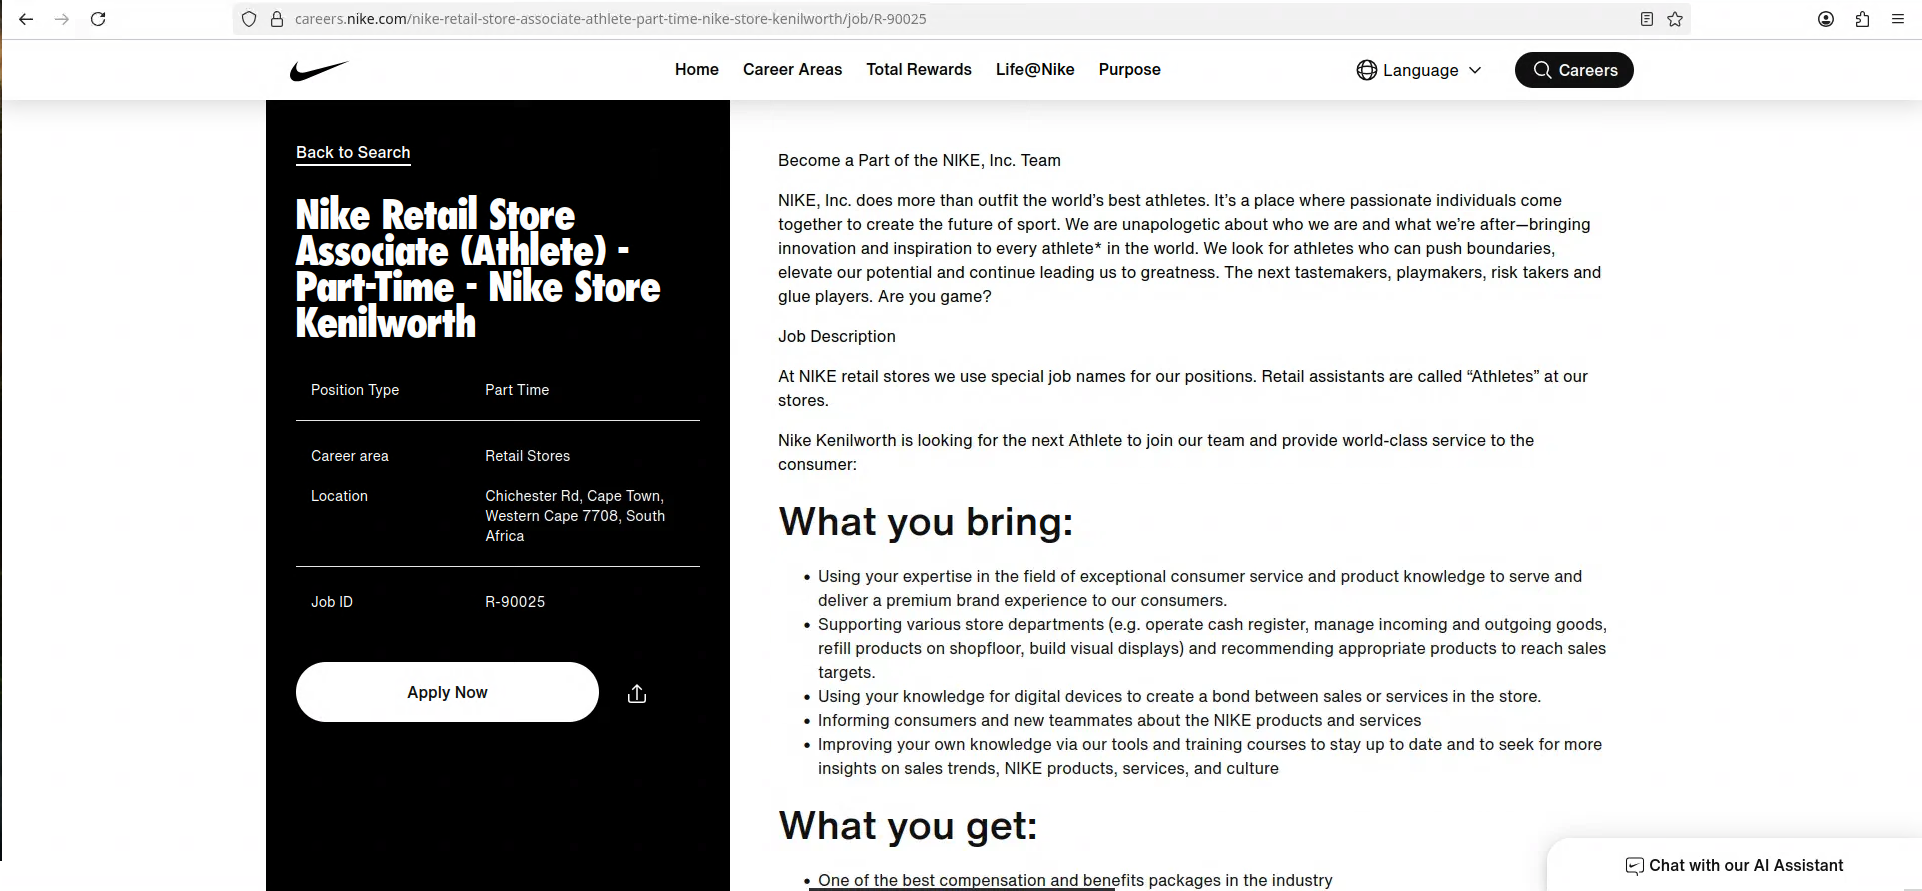Click bullet about Informing consumers and new teammates

(x=1119, y=720)
